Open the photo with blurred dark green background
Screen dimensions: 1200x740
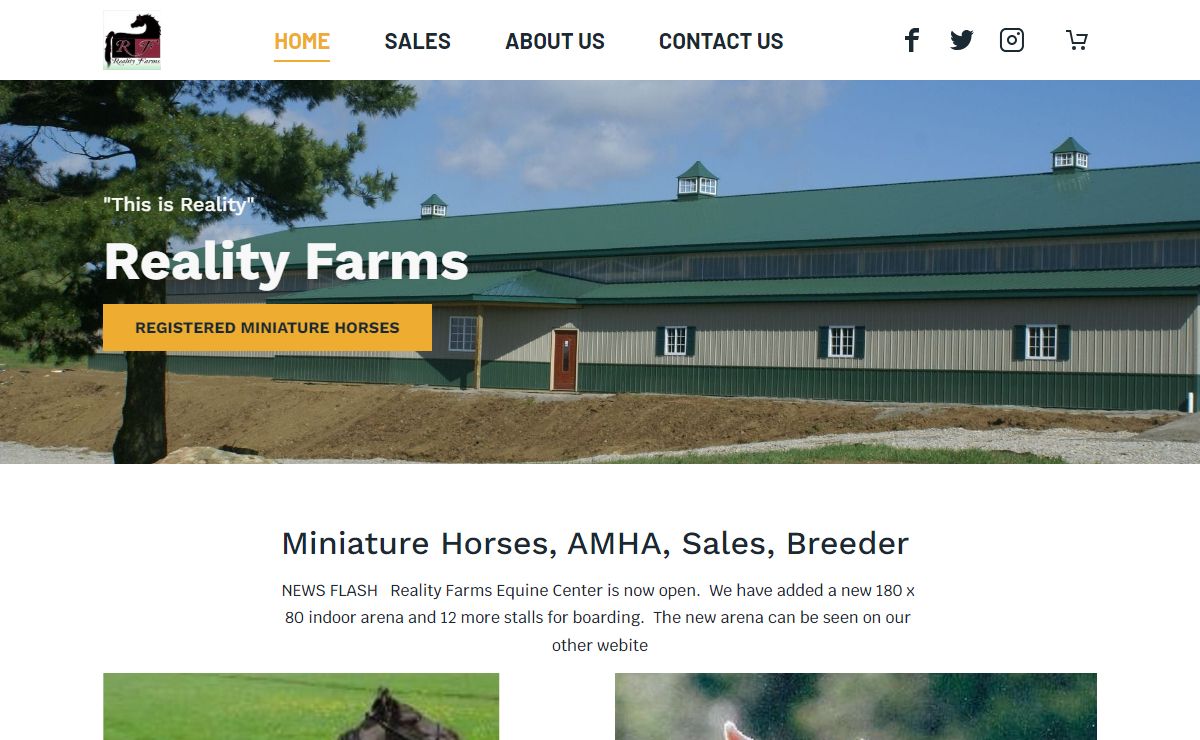point(856,706)
